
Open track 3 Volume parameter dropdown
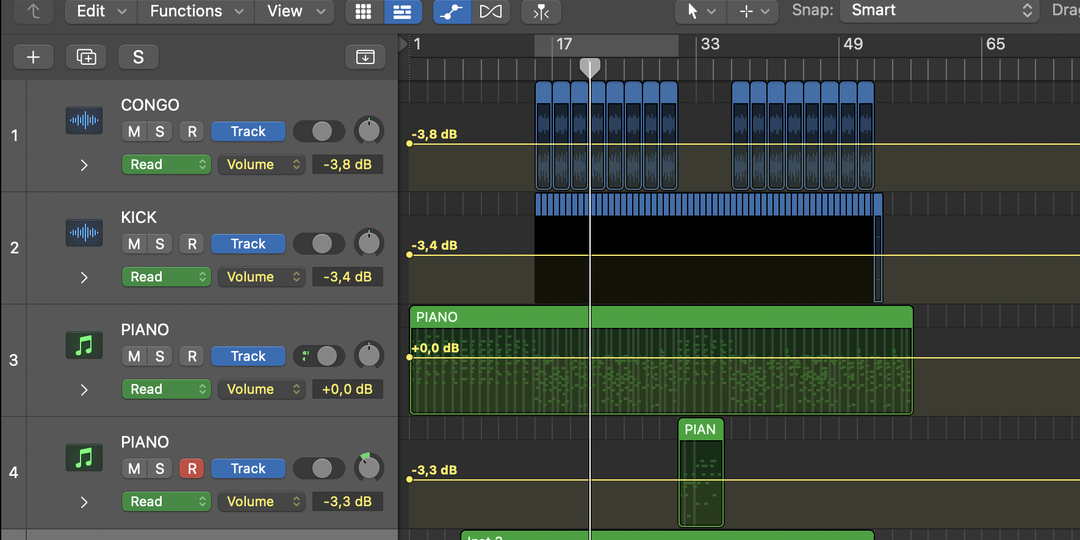[x=262, y=389]
